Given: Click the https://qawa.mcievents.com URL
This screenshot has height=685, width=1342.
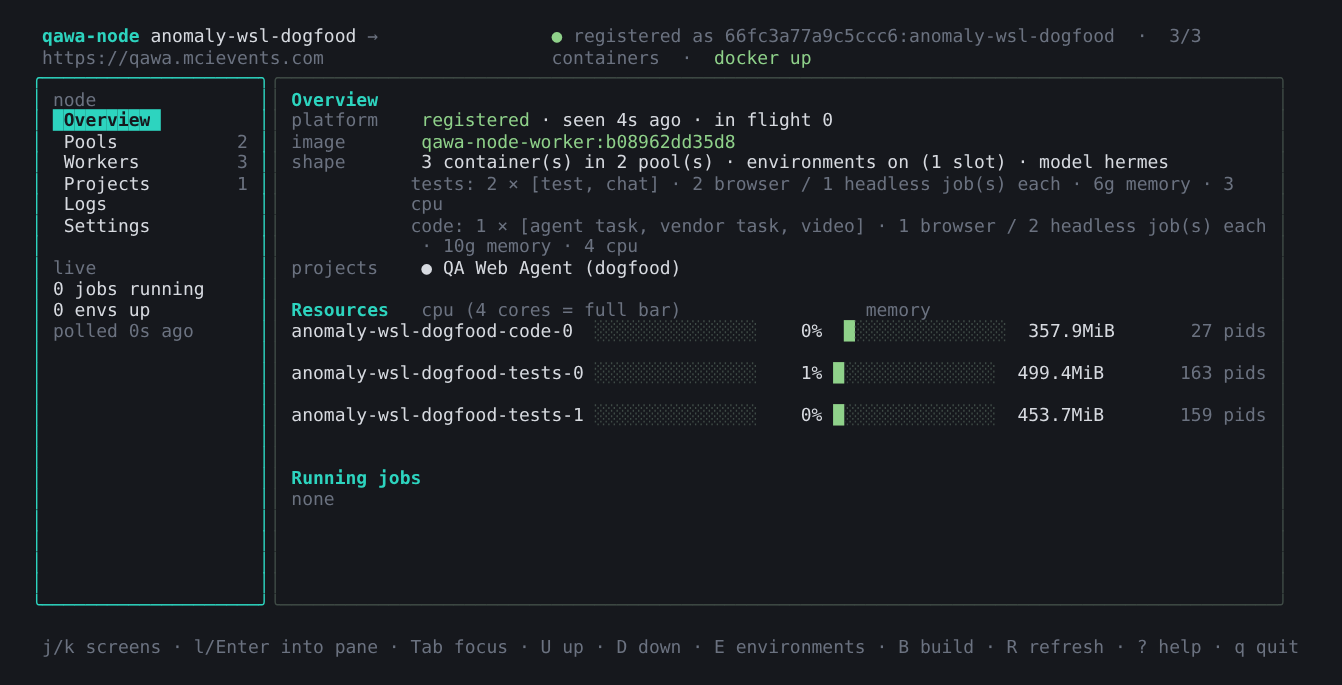Looking at the screenshot, I should click(183, 58).
